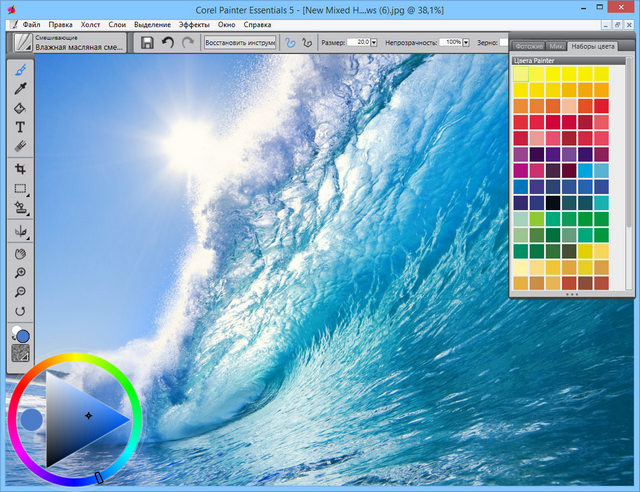Click the Восстановить инструмент button
The width and height of the screenshot is (640, 492).
point(239,43)
